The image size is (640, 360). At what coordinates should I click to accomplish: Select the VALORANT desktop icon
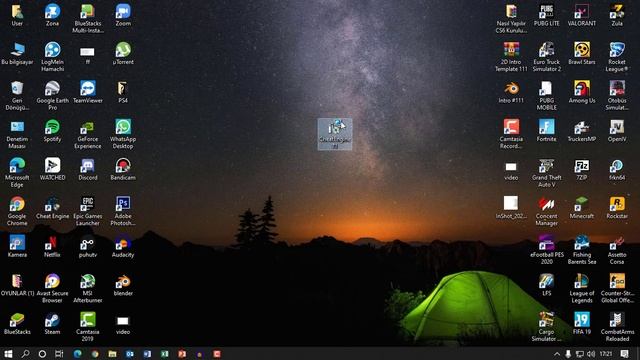pos(582,15)
